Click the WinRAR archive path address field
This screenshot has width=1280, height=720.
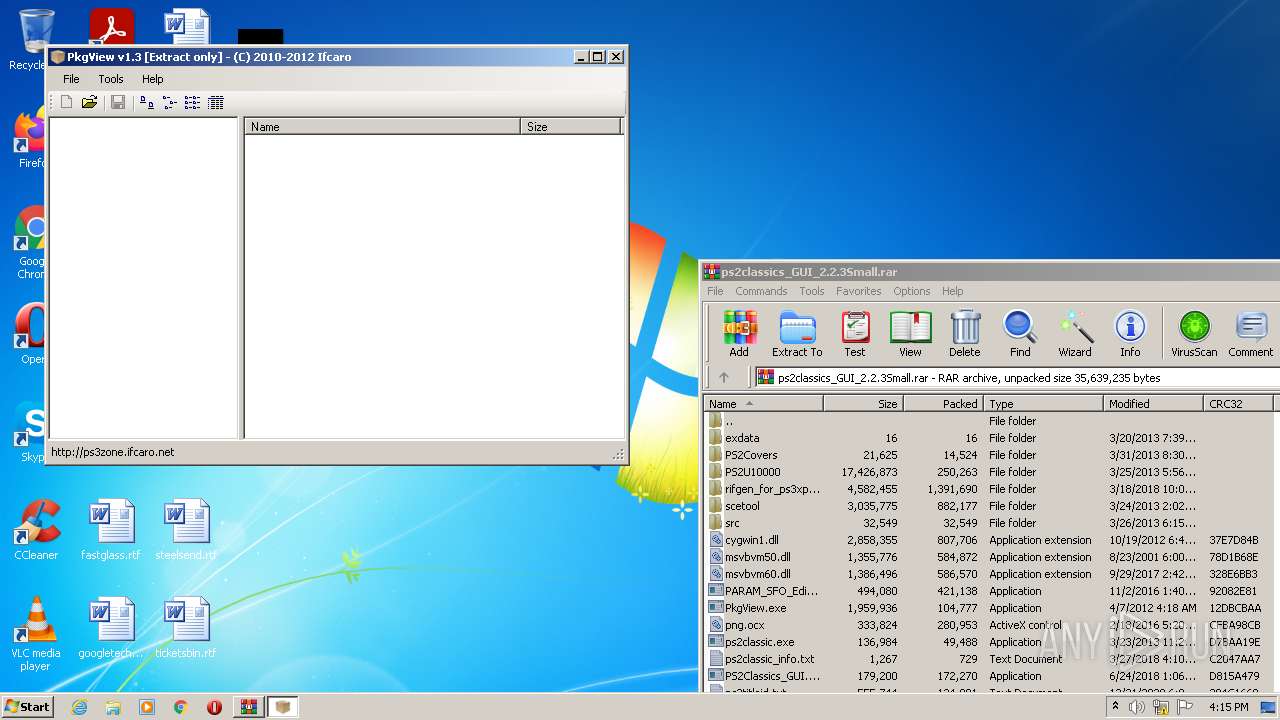point(1016,377)
